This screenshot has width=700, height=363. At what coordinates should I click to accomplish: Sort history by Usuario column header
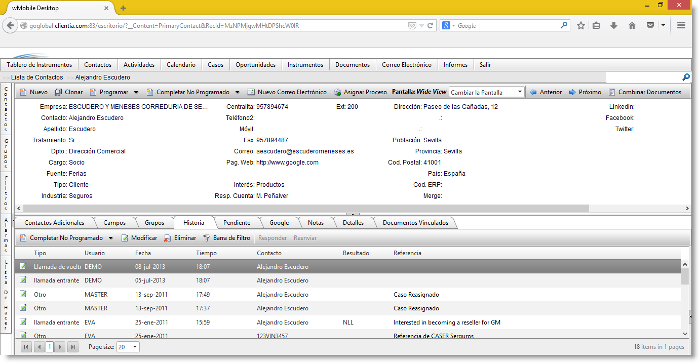[x=95, y=253]
